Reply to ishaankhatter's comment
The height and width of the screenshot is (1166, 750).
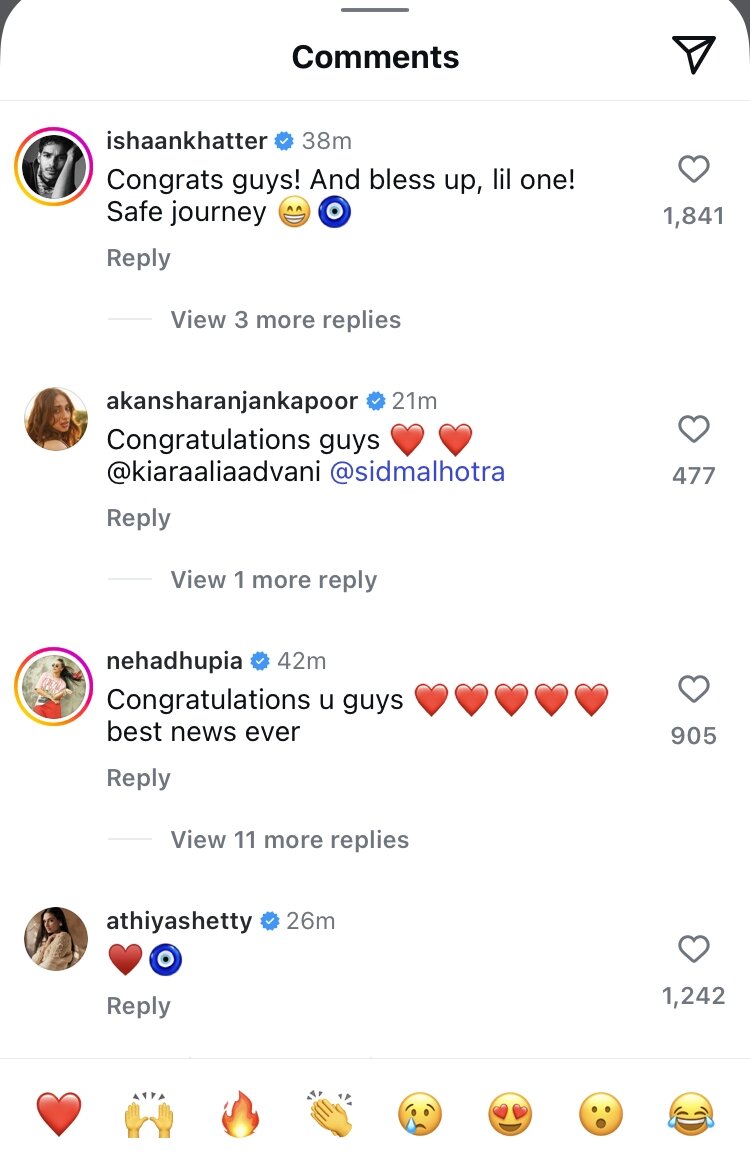[138, 258]
